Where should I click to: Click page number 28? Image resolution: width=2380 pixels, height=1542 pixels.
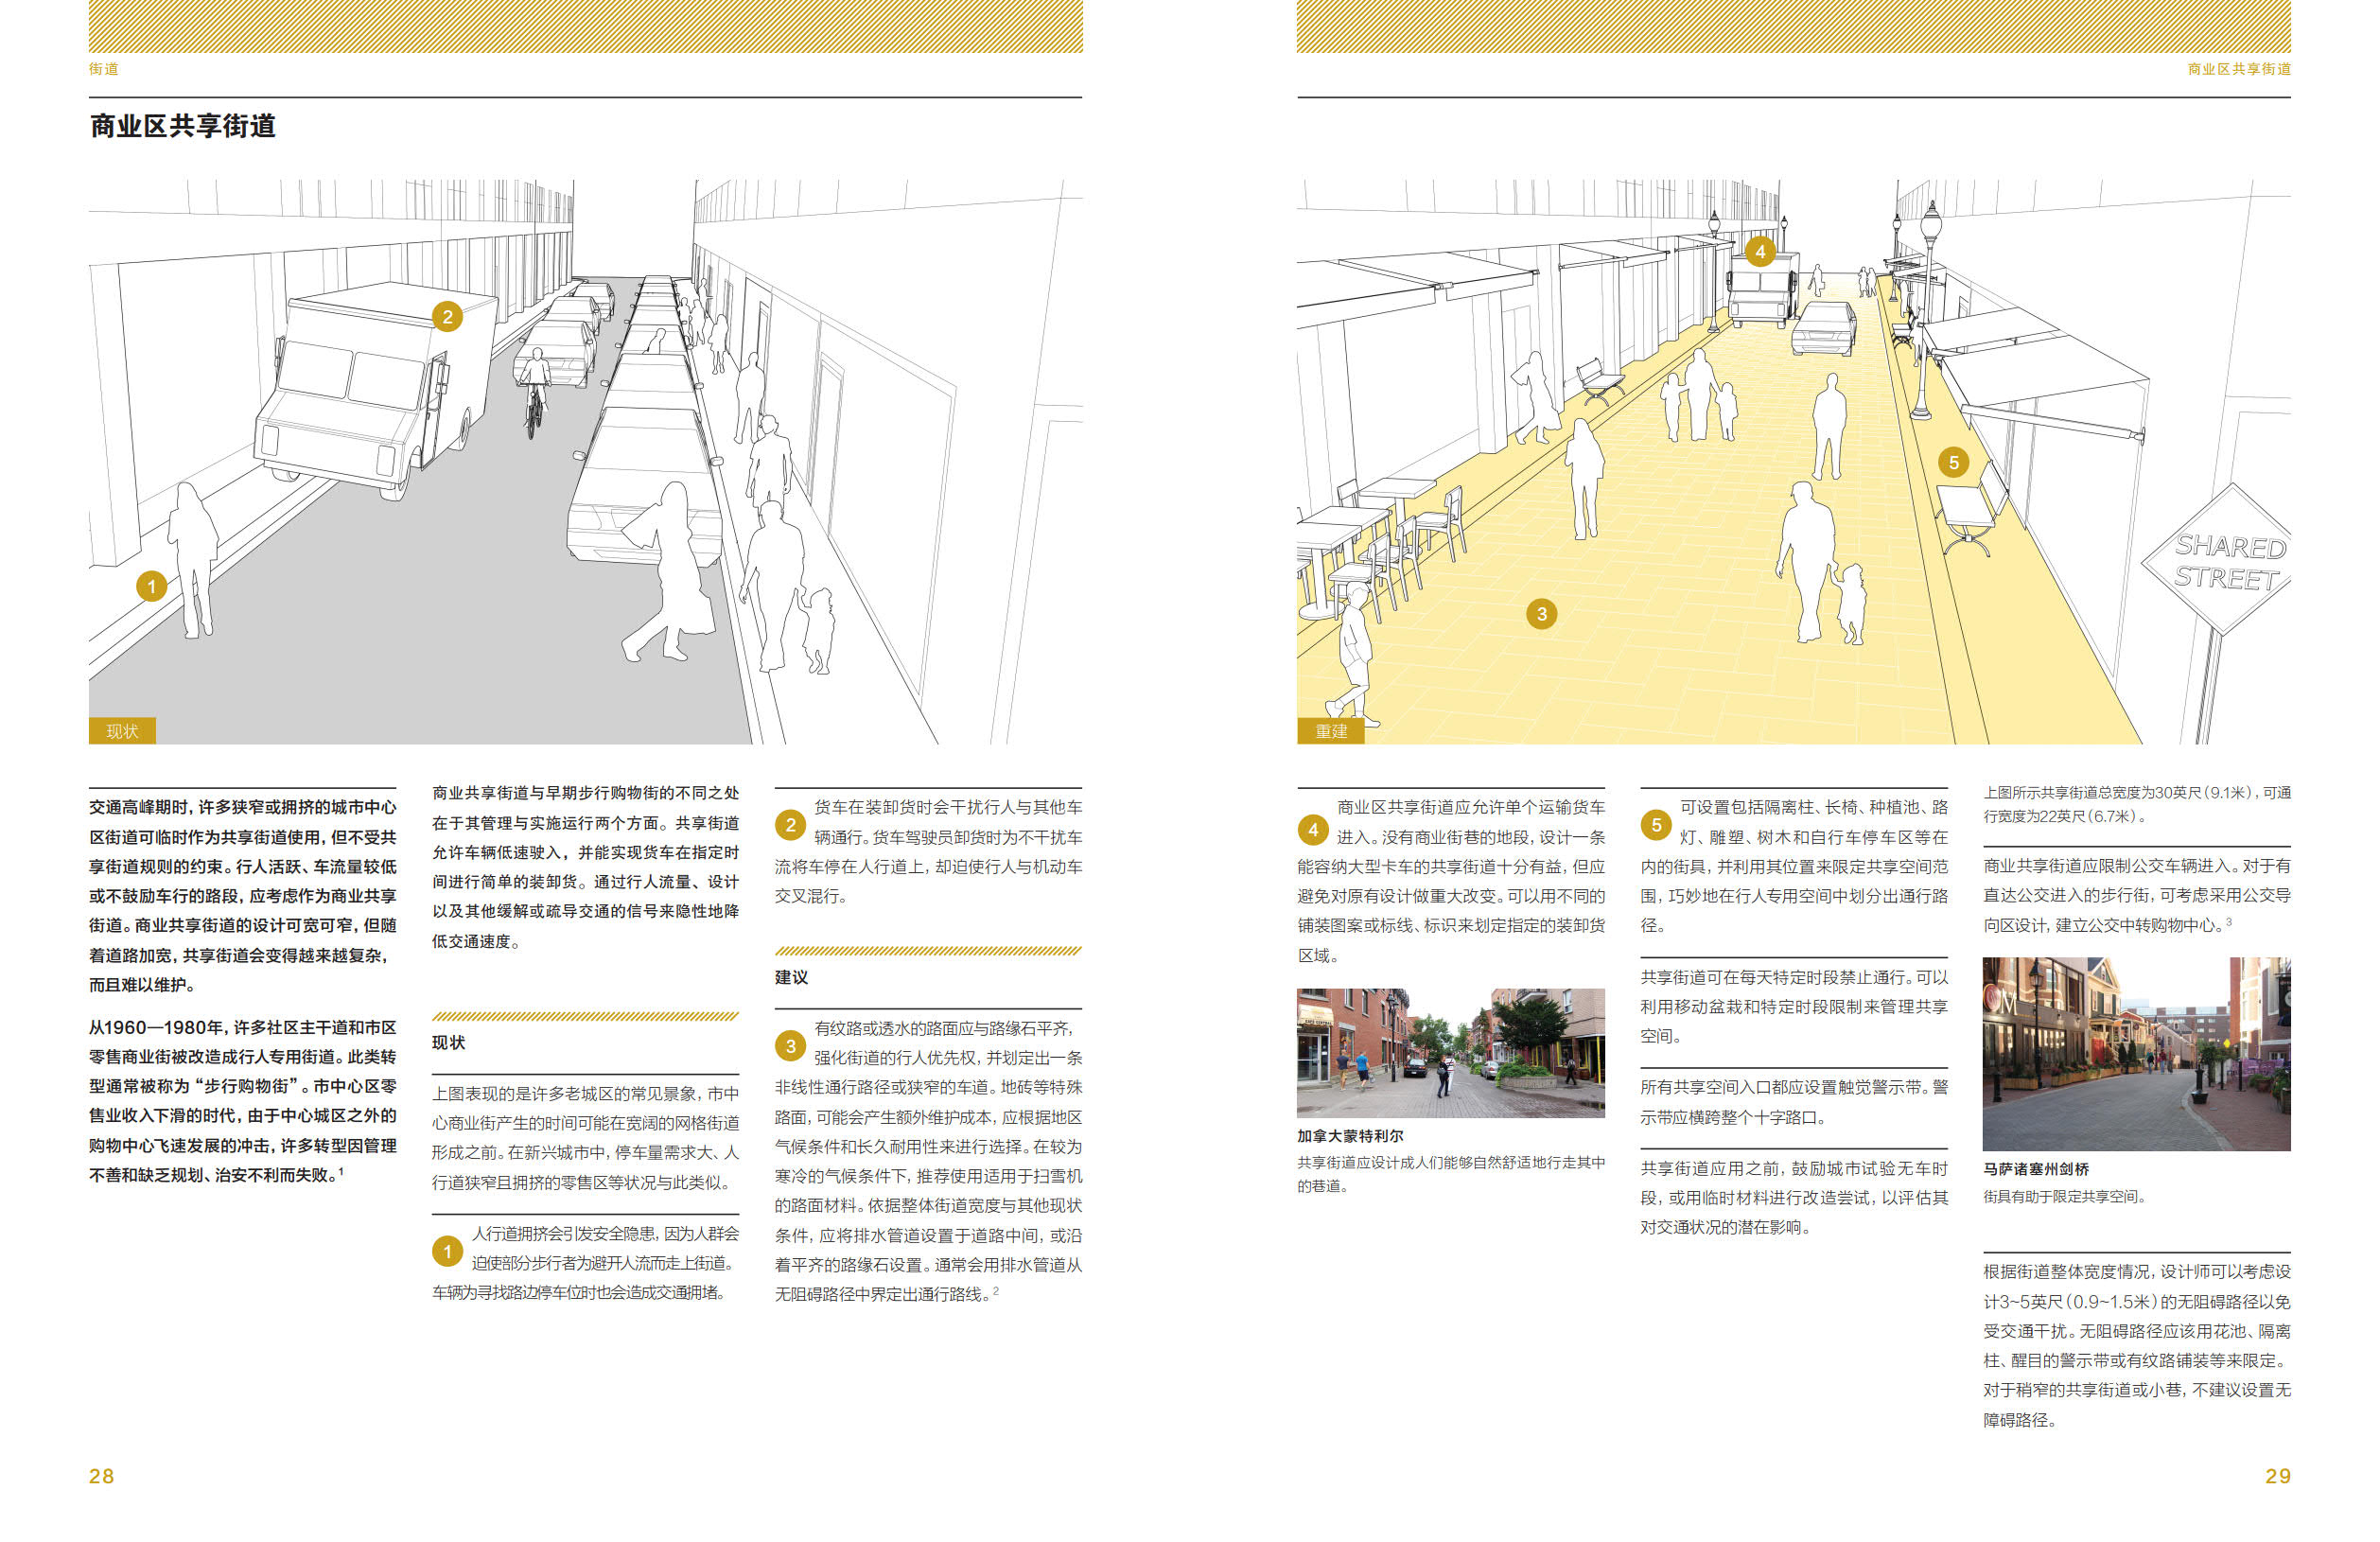point(102,1476)
